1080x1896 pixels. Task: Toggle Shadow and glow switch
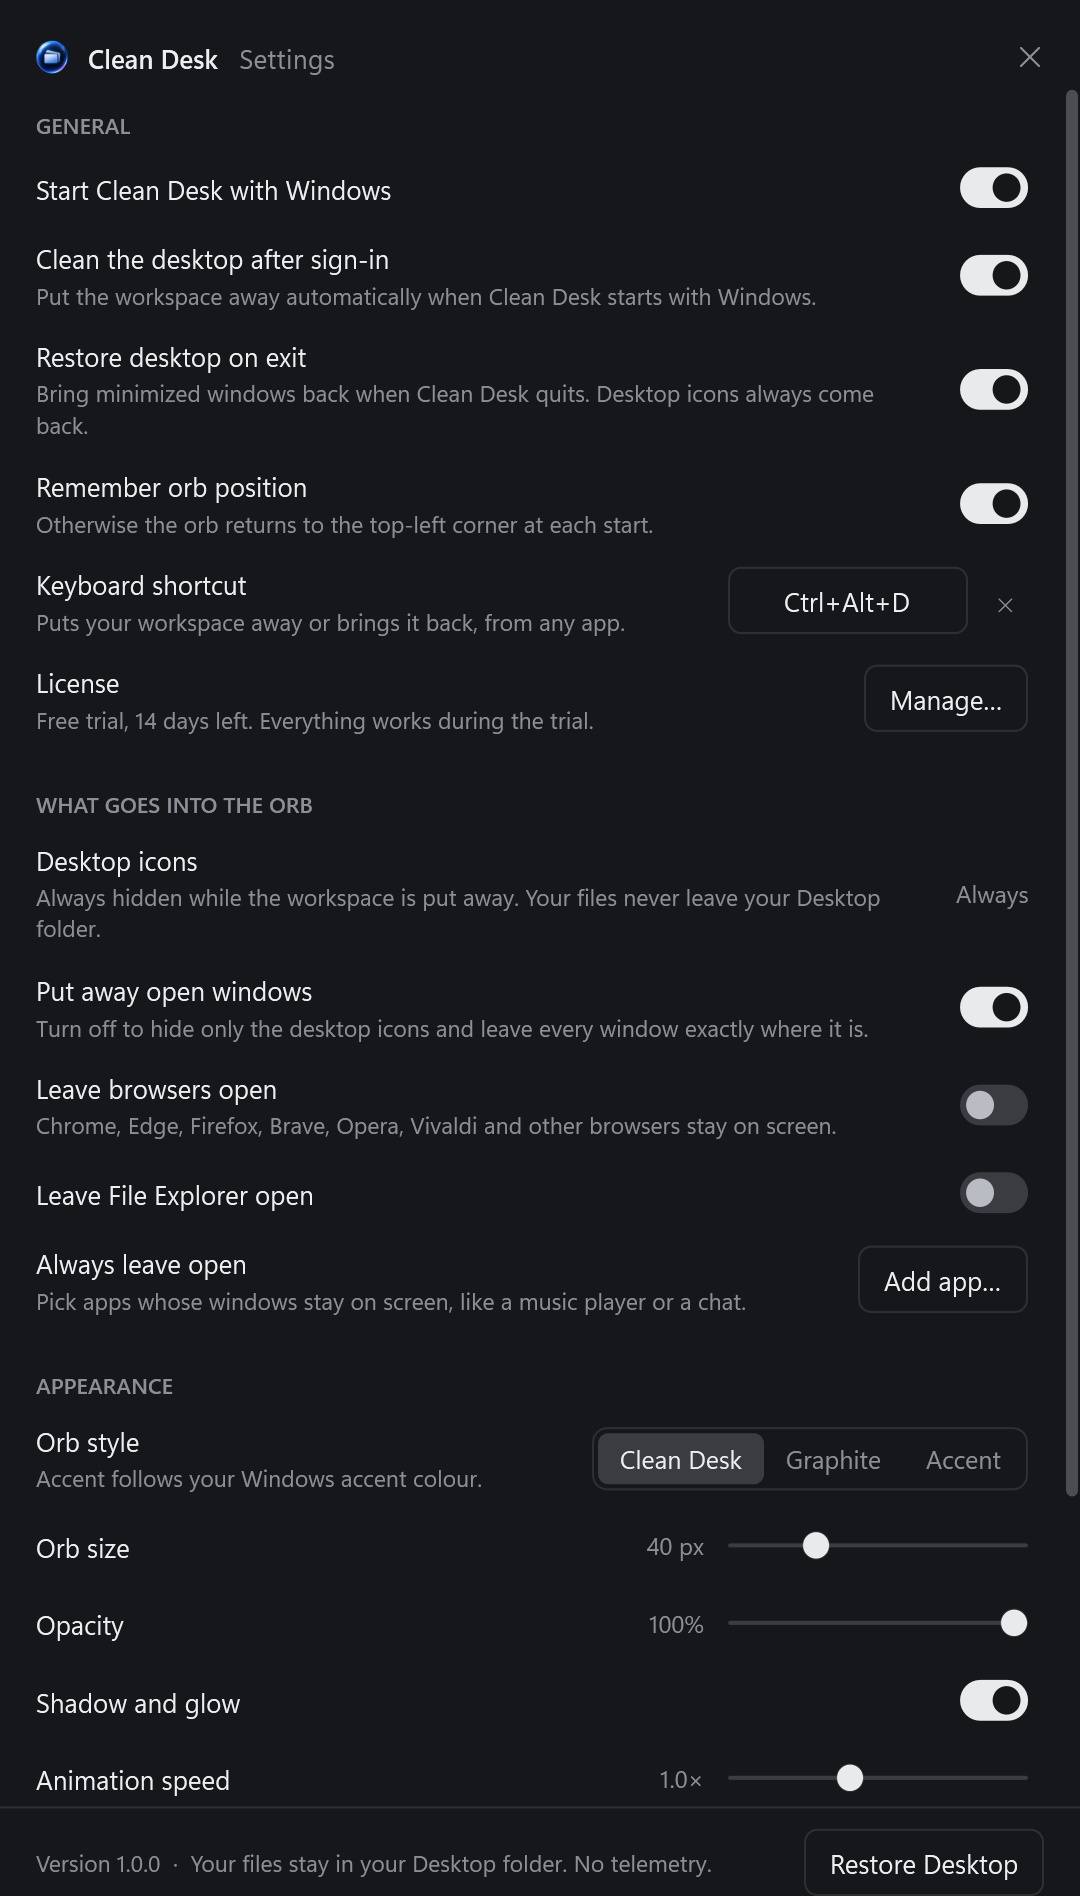pyautogui.click(x=994, y=1701)
